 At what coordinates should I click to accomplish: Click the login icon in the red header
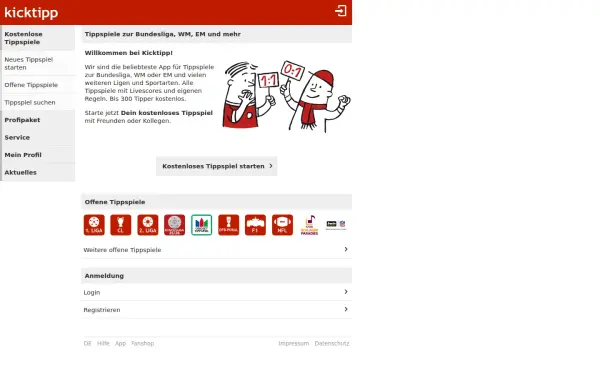341,11
